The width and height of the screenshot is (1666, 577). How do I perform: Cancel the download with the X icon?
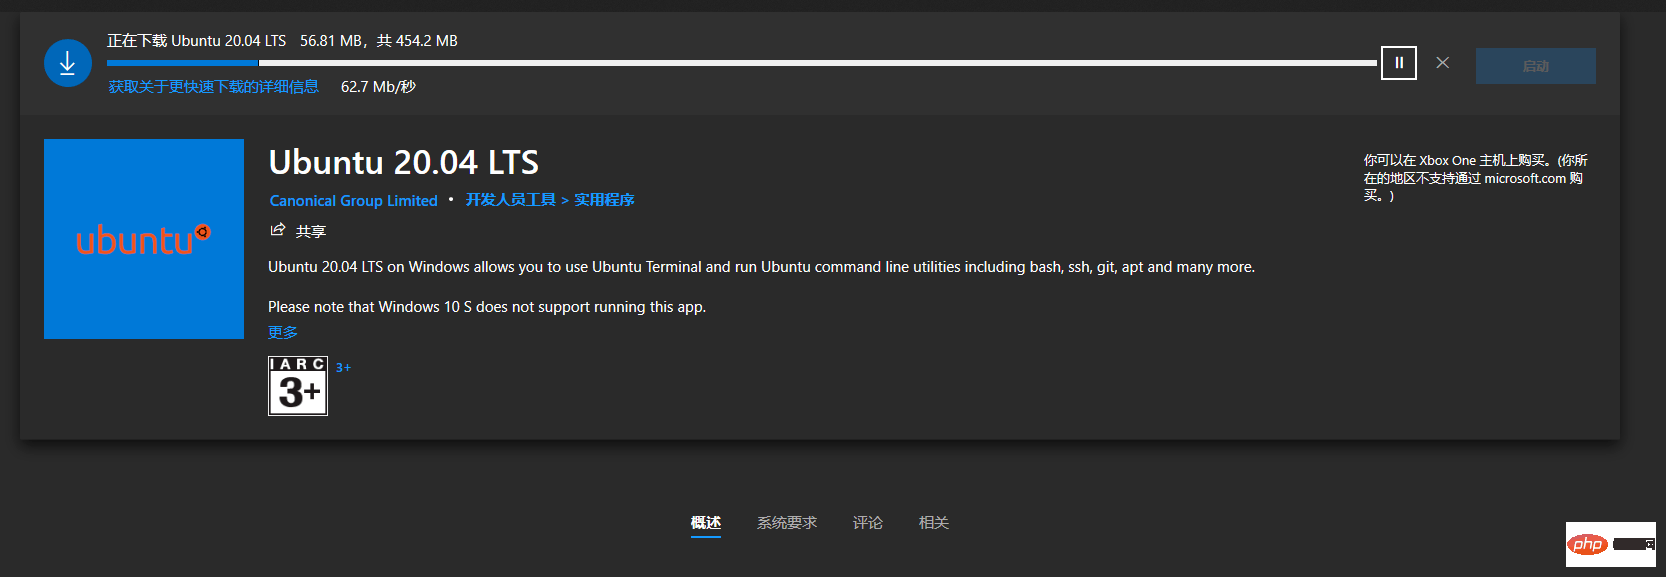(1442, 63)
